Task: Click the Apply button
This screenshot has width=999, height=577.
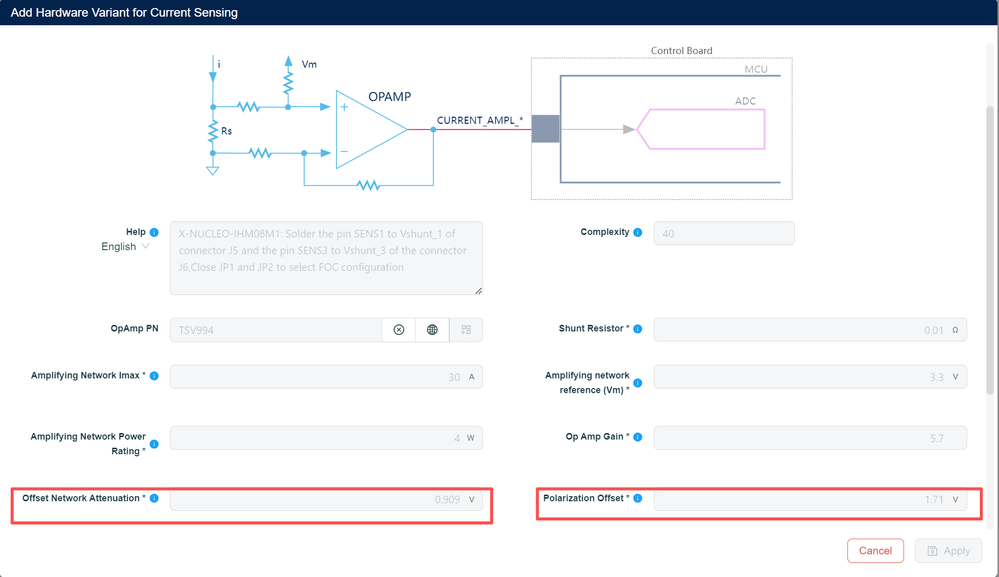Action: [x=948, y=551]
